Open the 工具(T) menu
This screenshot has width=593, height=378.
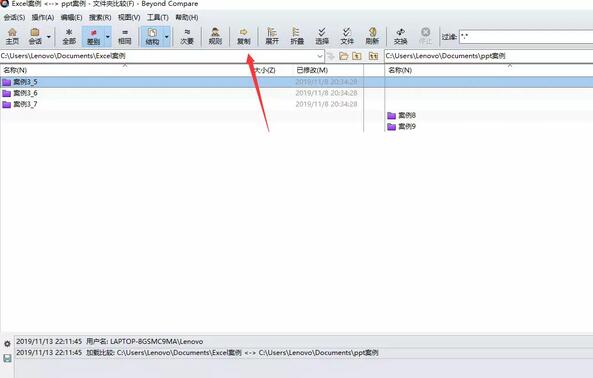pos(158,17)
